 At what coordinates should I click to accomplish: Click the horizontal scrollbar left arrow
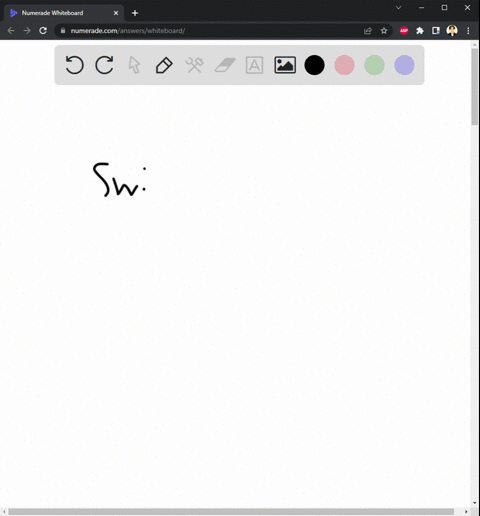[4, 512]
